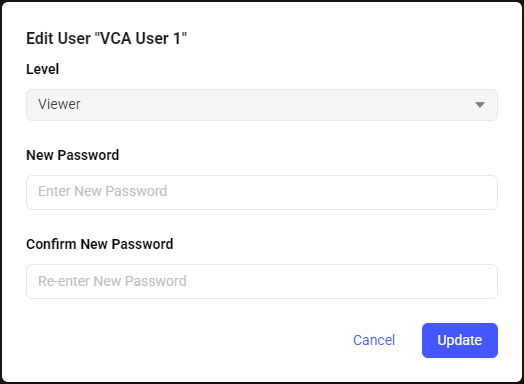Focus the Enter New Password field
The height and width of the screenshot is (384, 524).
coord(262,193)
